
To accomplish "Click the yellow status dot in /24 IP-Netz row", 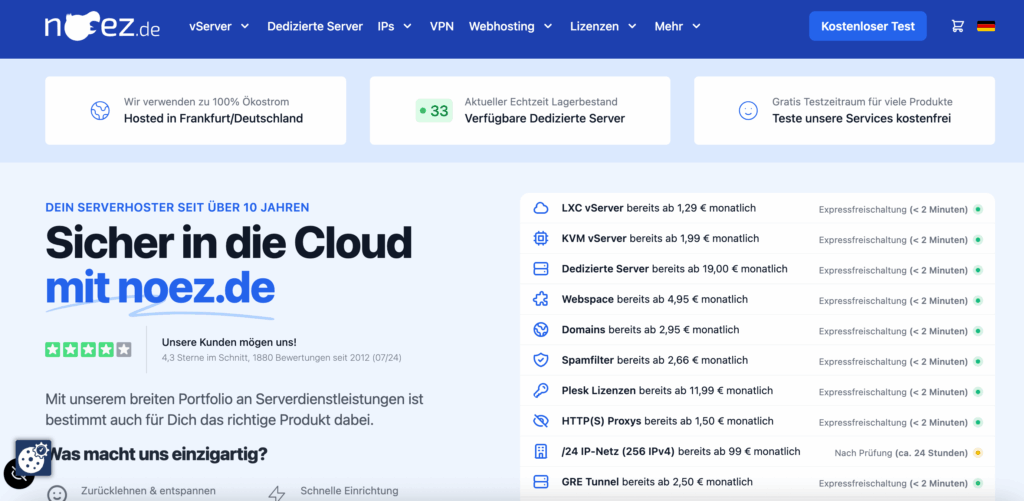I will tap(978, 453).
